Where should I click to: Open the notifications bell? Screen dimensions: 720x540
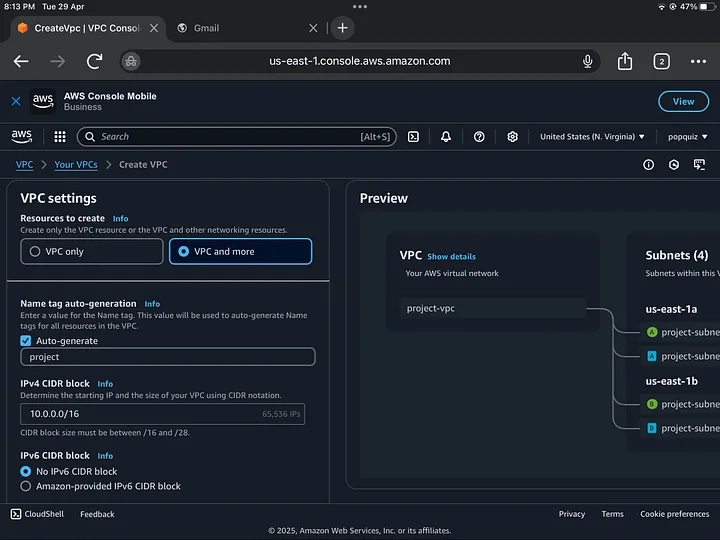(x=446, y=136)
